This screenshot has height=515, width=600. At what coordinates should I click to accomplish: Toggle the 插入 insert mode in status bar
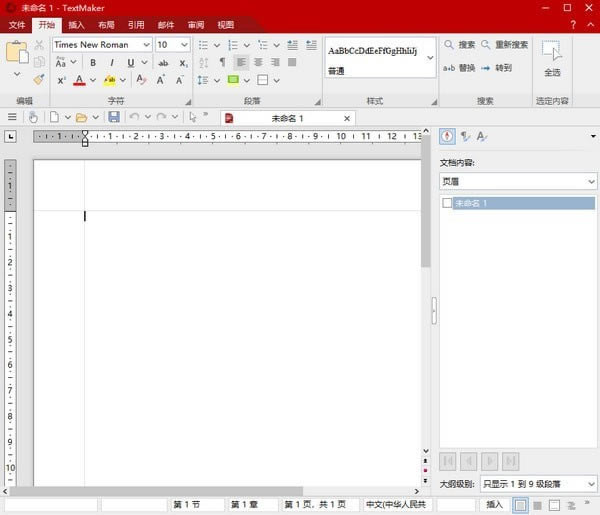coord(494,505)
